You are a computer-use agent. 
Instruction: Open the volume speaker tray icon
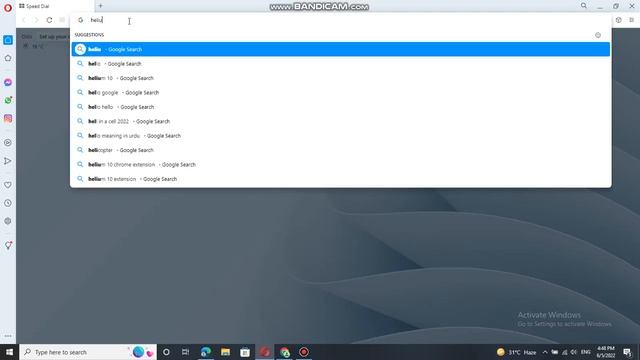click(x=574, y=352)
